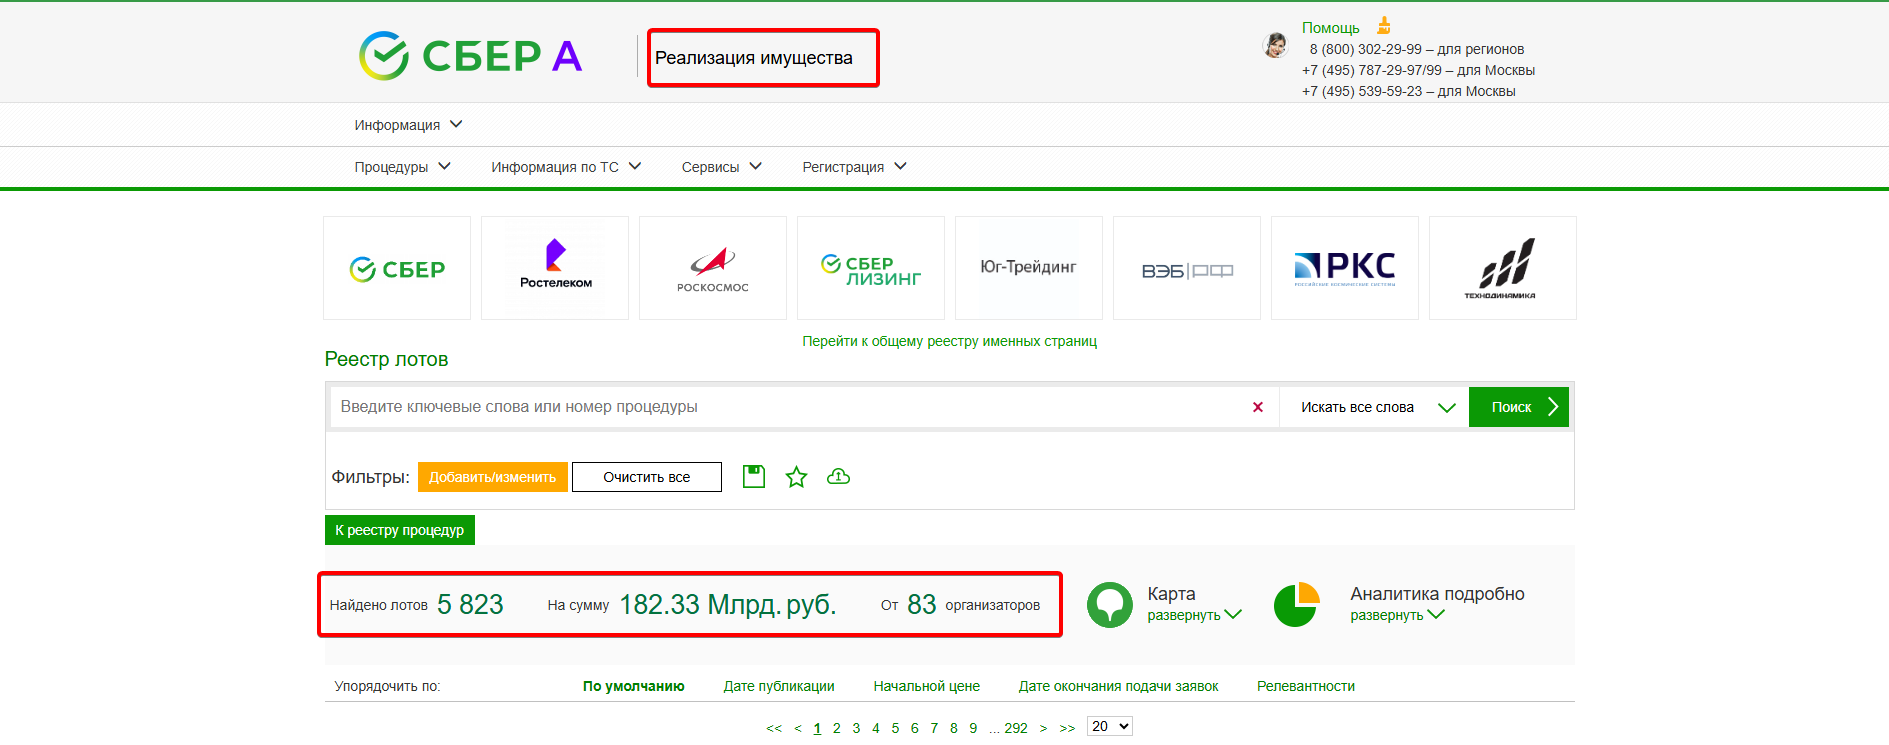Click the К реестру процедур button

399,530
